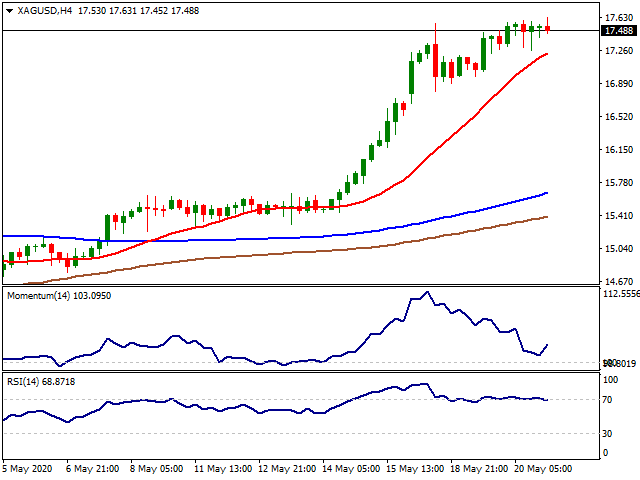Click the 14 May 05:00 time label
Screen dimensions: 640x480
coord(351,469)
